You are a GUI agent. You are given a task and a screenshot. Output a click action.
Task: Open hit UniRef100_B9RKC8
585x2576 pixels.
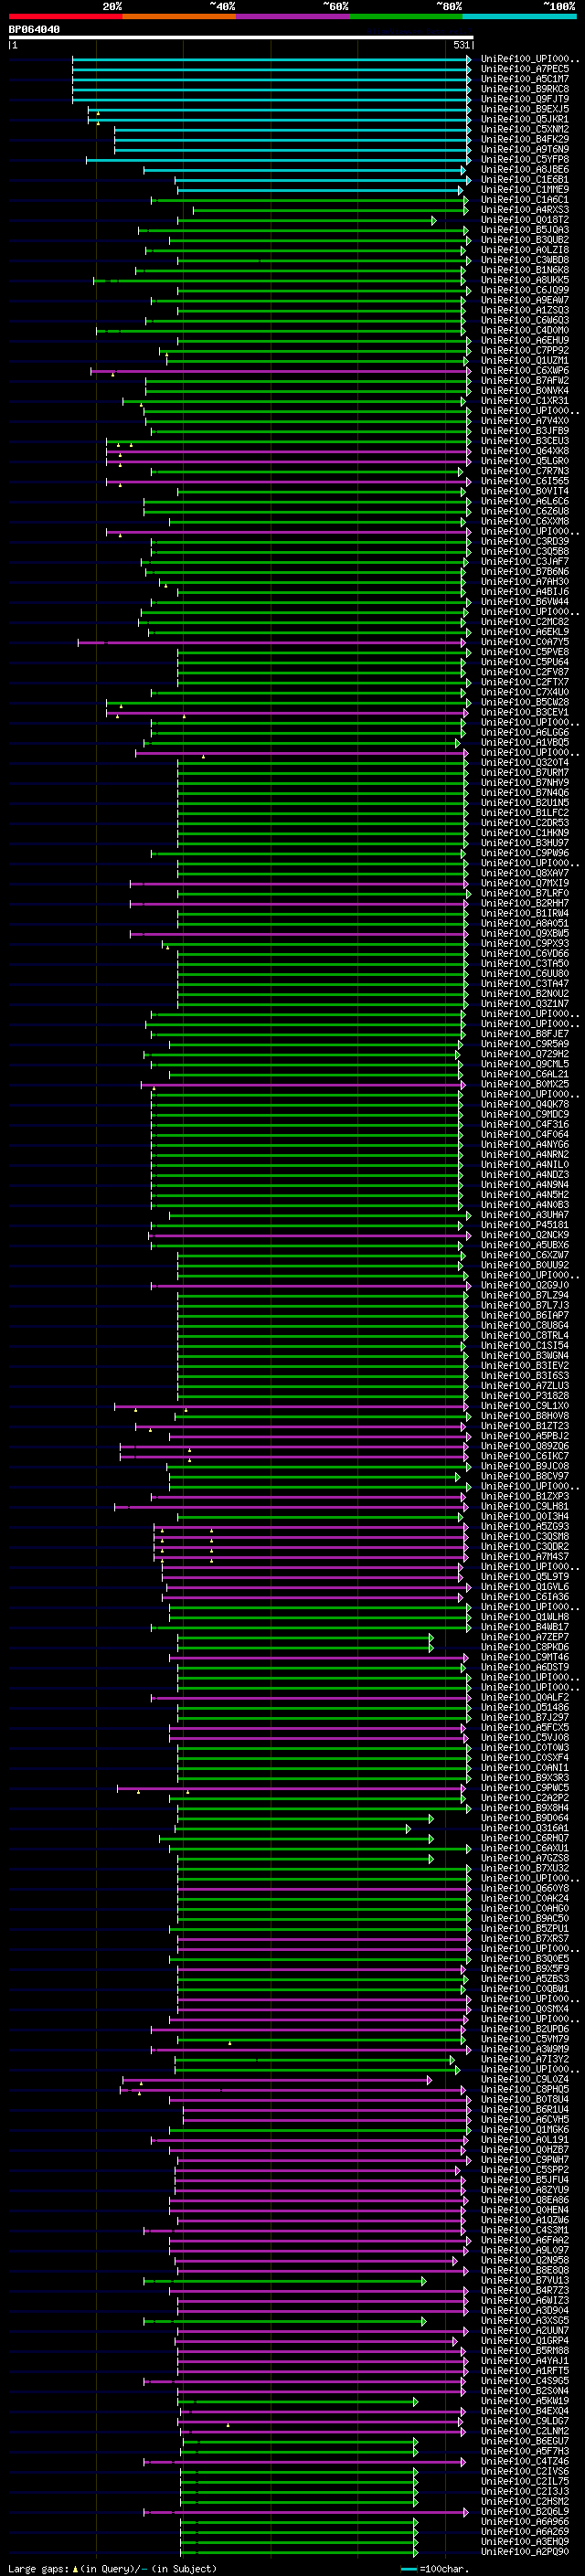pos(525,89)
